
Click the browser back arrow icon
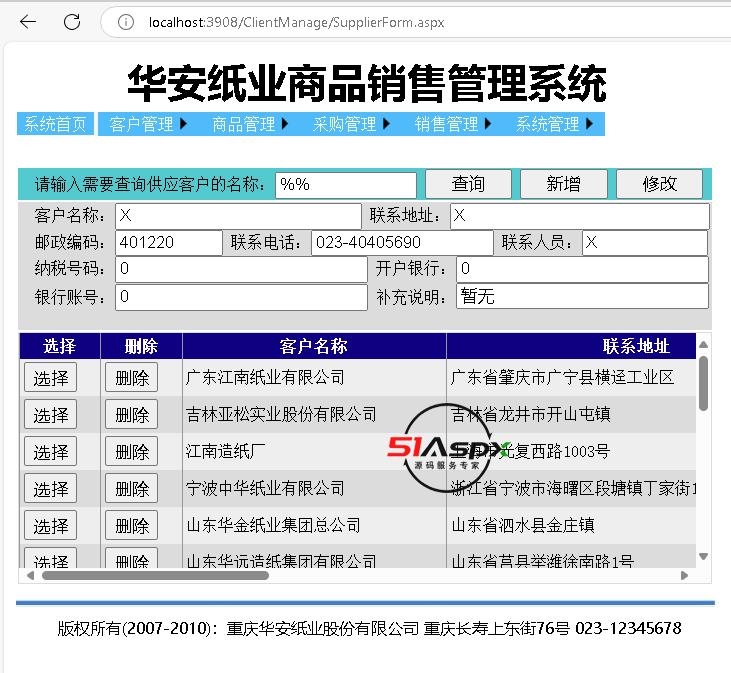(28, 22)
